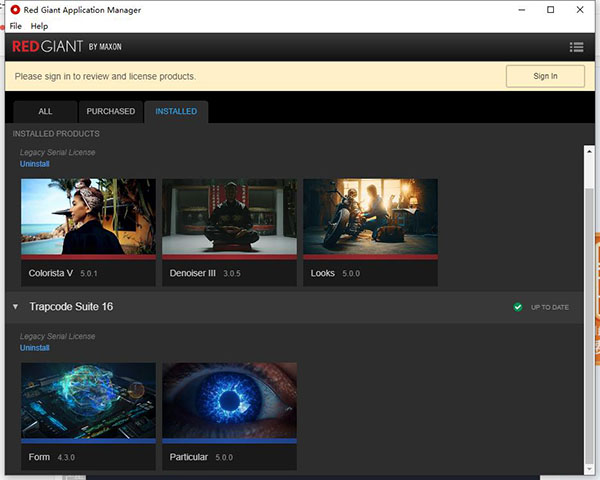Click the Denoiser III 3.0.5 label
600x480 pixels.
point(205,273)
